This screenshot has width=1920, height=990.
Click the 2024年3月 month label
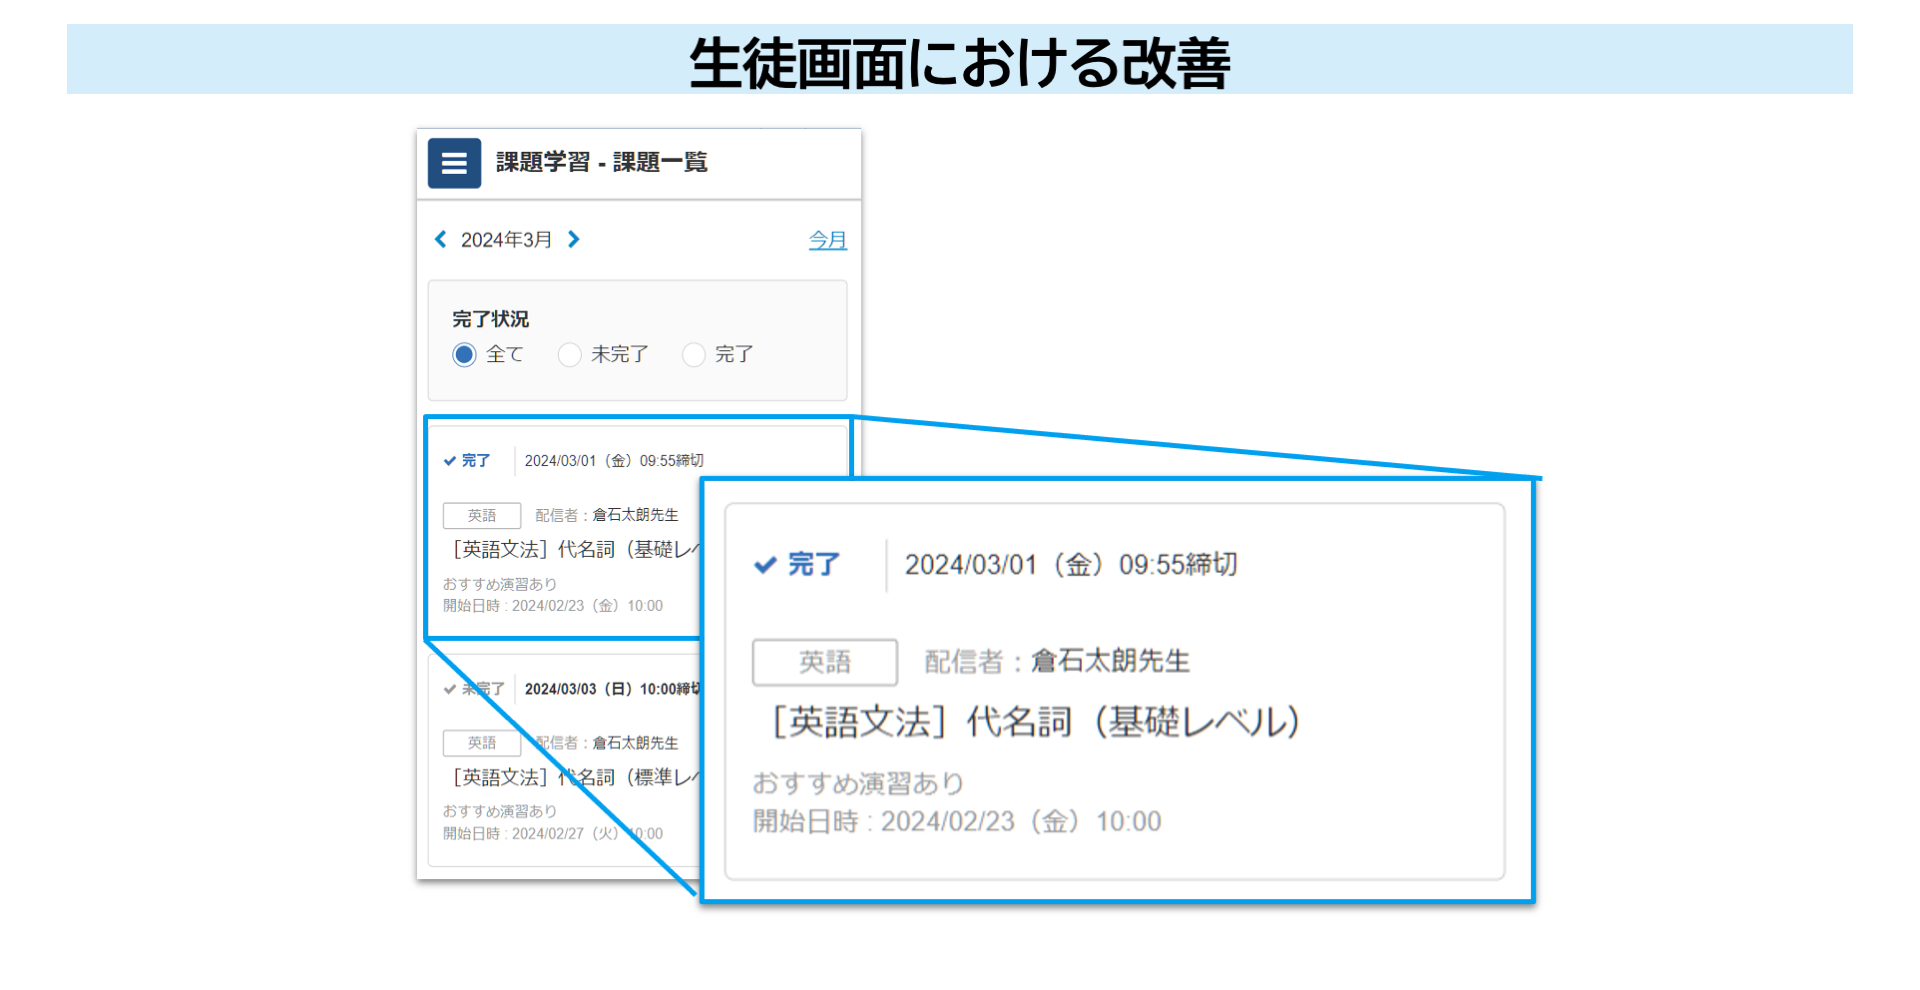[x=506, y=240]
